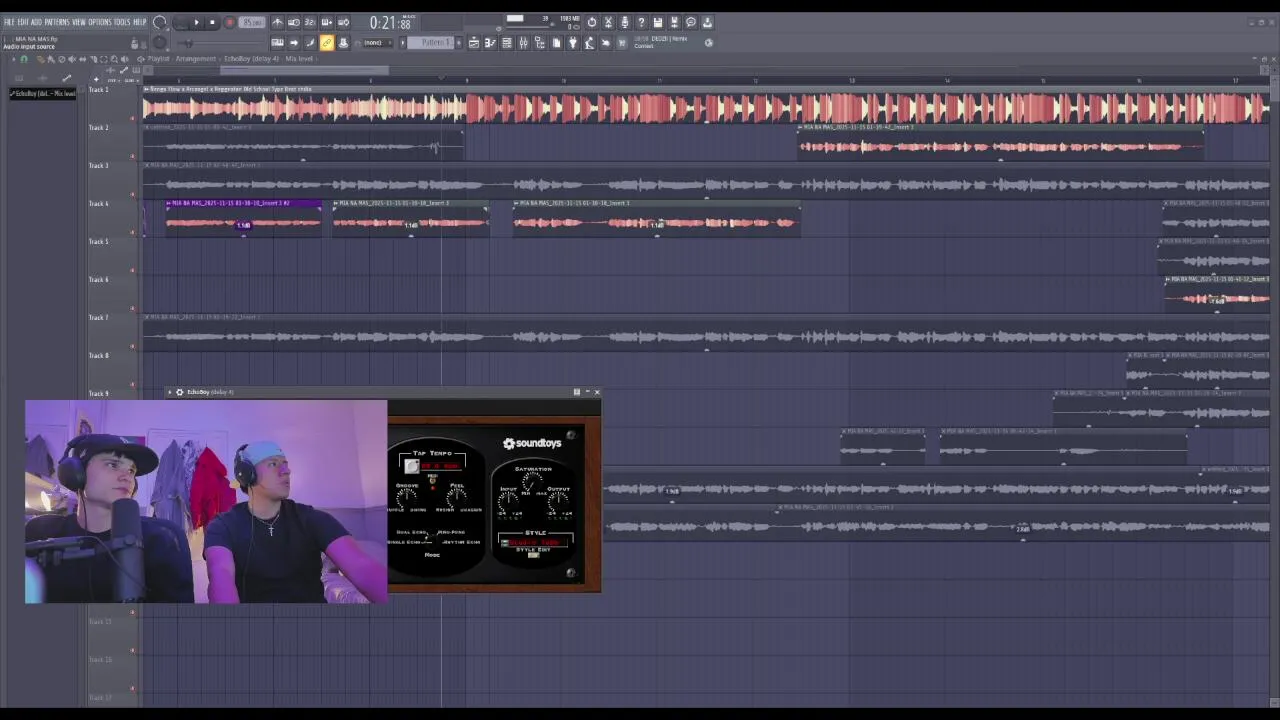This screenshot has height=720, width=1280.
Task: Open the ADD menu
Action: click(x=36, y=22)
